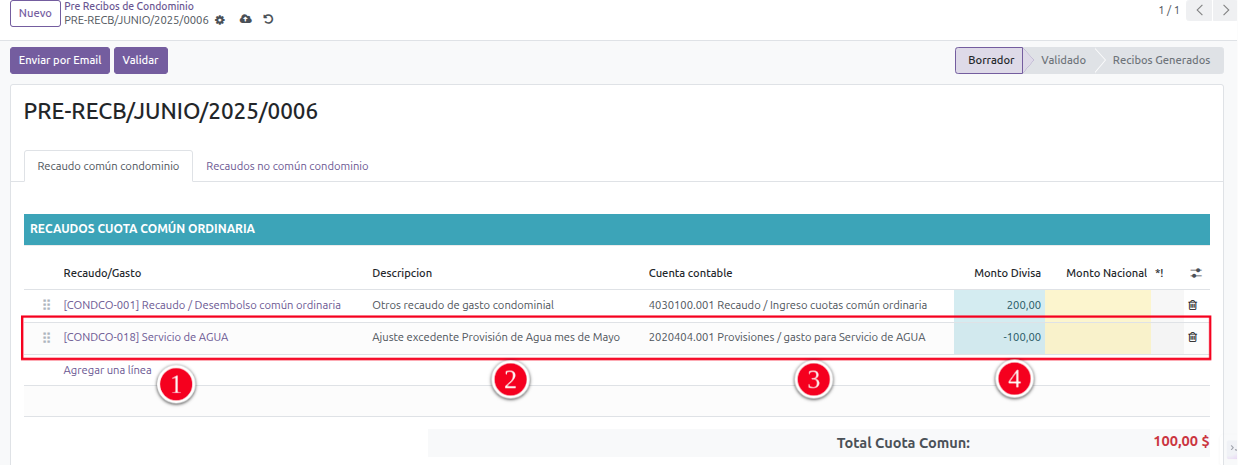Grab the drag handle of CONDCO-018 row

[x=46, y=338]
